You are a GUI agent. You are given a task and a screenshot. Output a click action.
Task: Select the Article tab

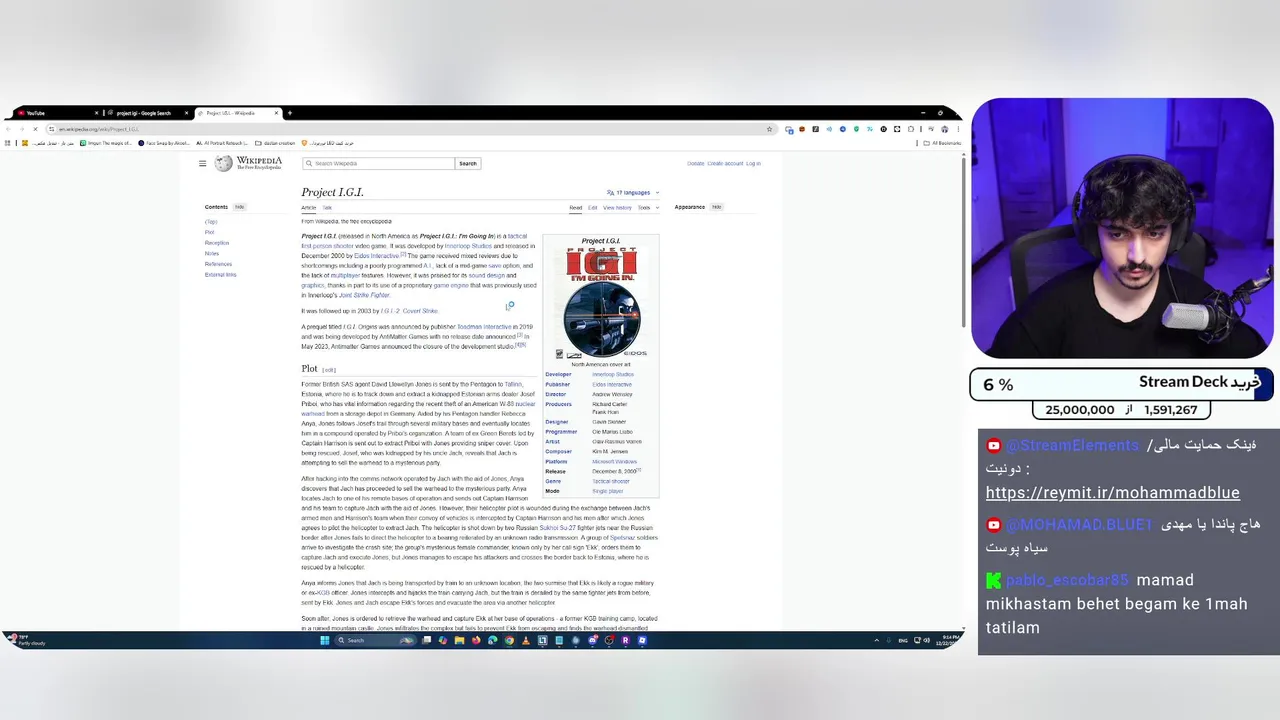[309, 207]
